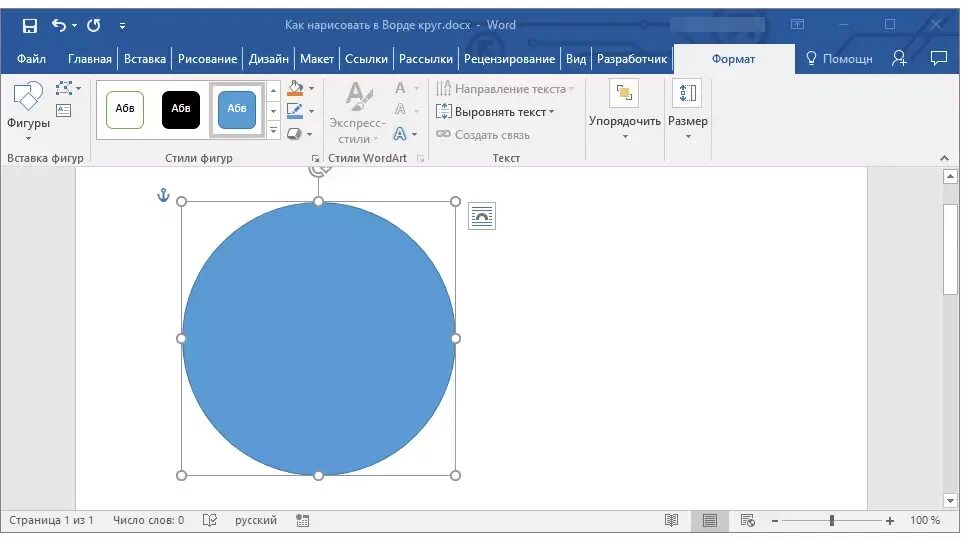The width and height of the screenshot is (968, 541).
Task: Open the Размер size menu
Action: coord(688,111)
